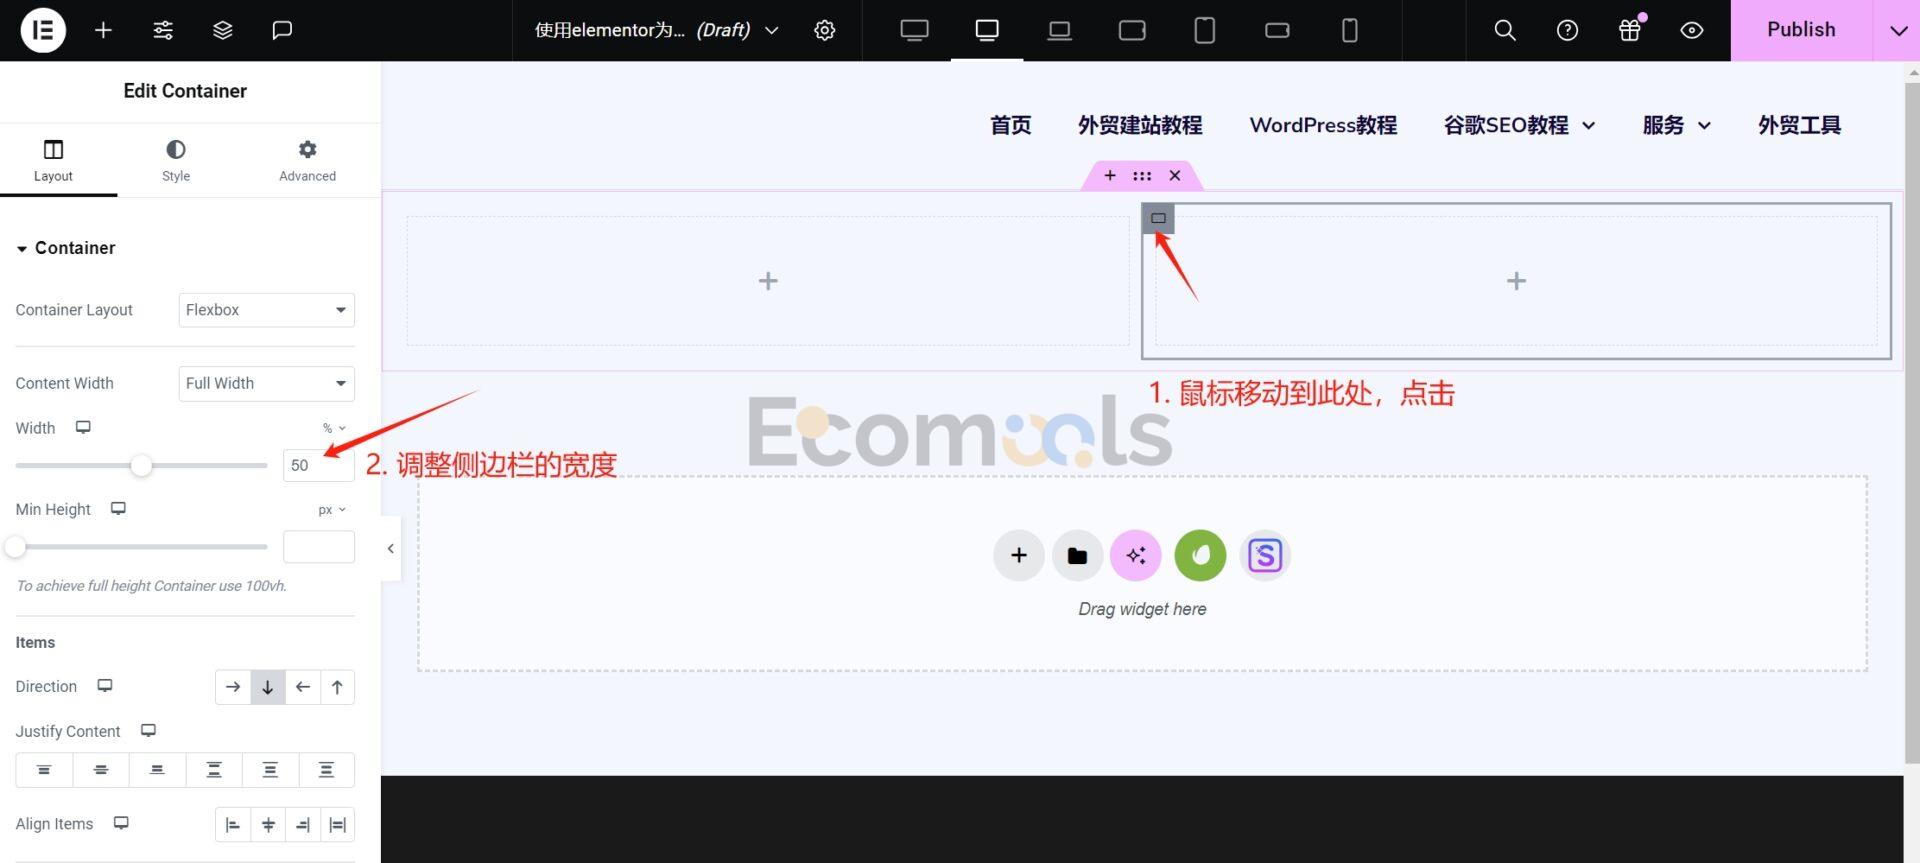Open What's New gift icon
The height and width of the screenshot is (863, 1920).
[1630, 30]
